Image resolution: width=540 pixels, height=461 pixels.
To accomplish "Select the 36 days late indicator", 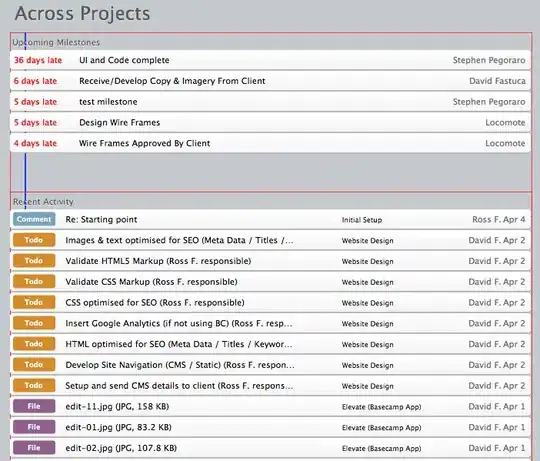I will [x=38, y=60].
